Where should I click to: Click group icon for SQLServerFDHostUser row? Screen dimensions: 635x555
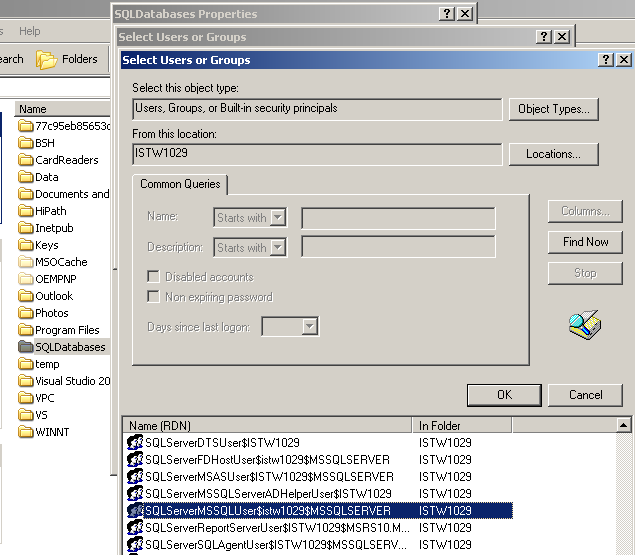point(135,459)
